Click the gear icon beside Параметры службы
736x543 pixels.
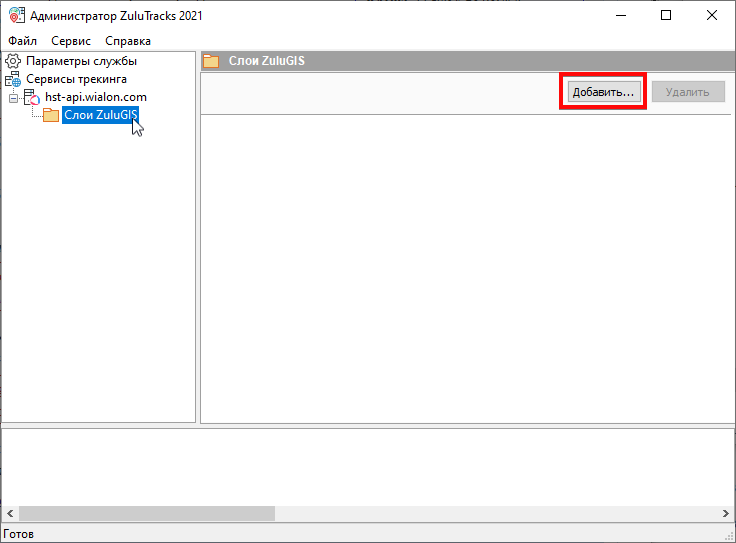tap(13, 61)
